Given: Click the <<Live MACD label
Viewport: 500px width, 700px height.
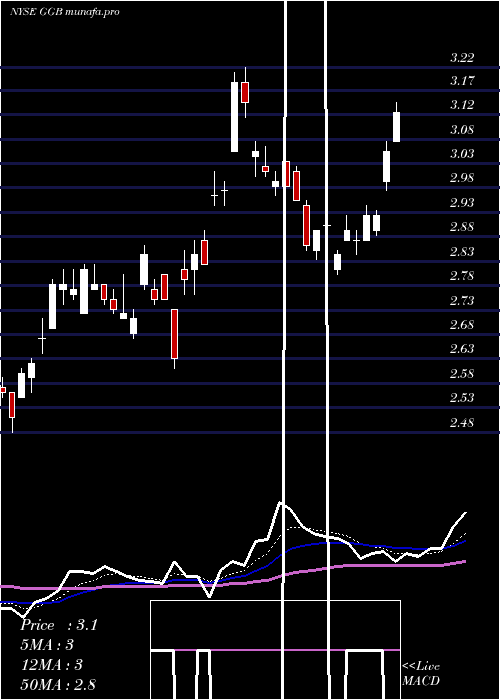Looking at the screenshot, I should click(421, 674).
